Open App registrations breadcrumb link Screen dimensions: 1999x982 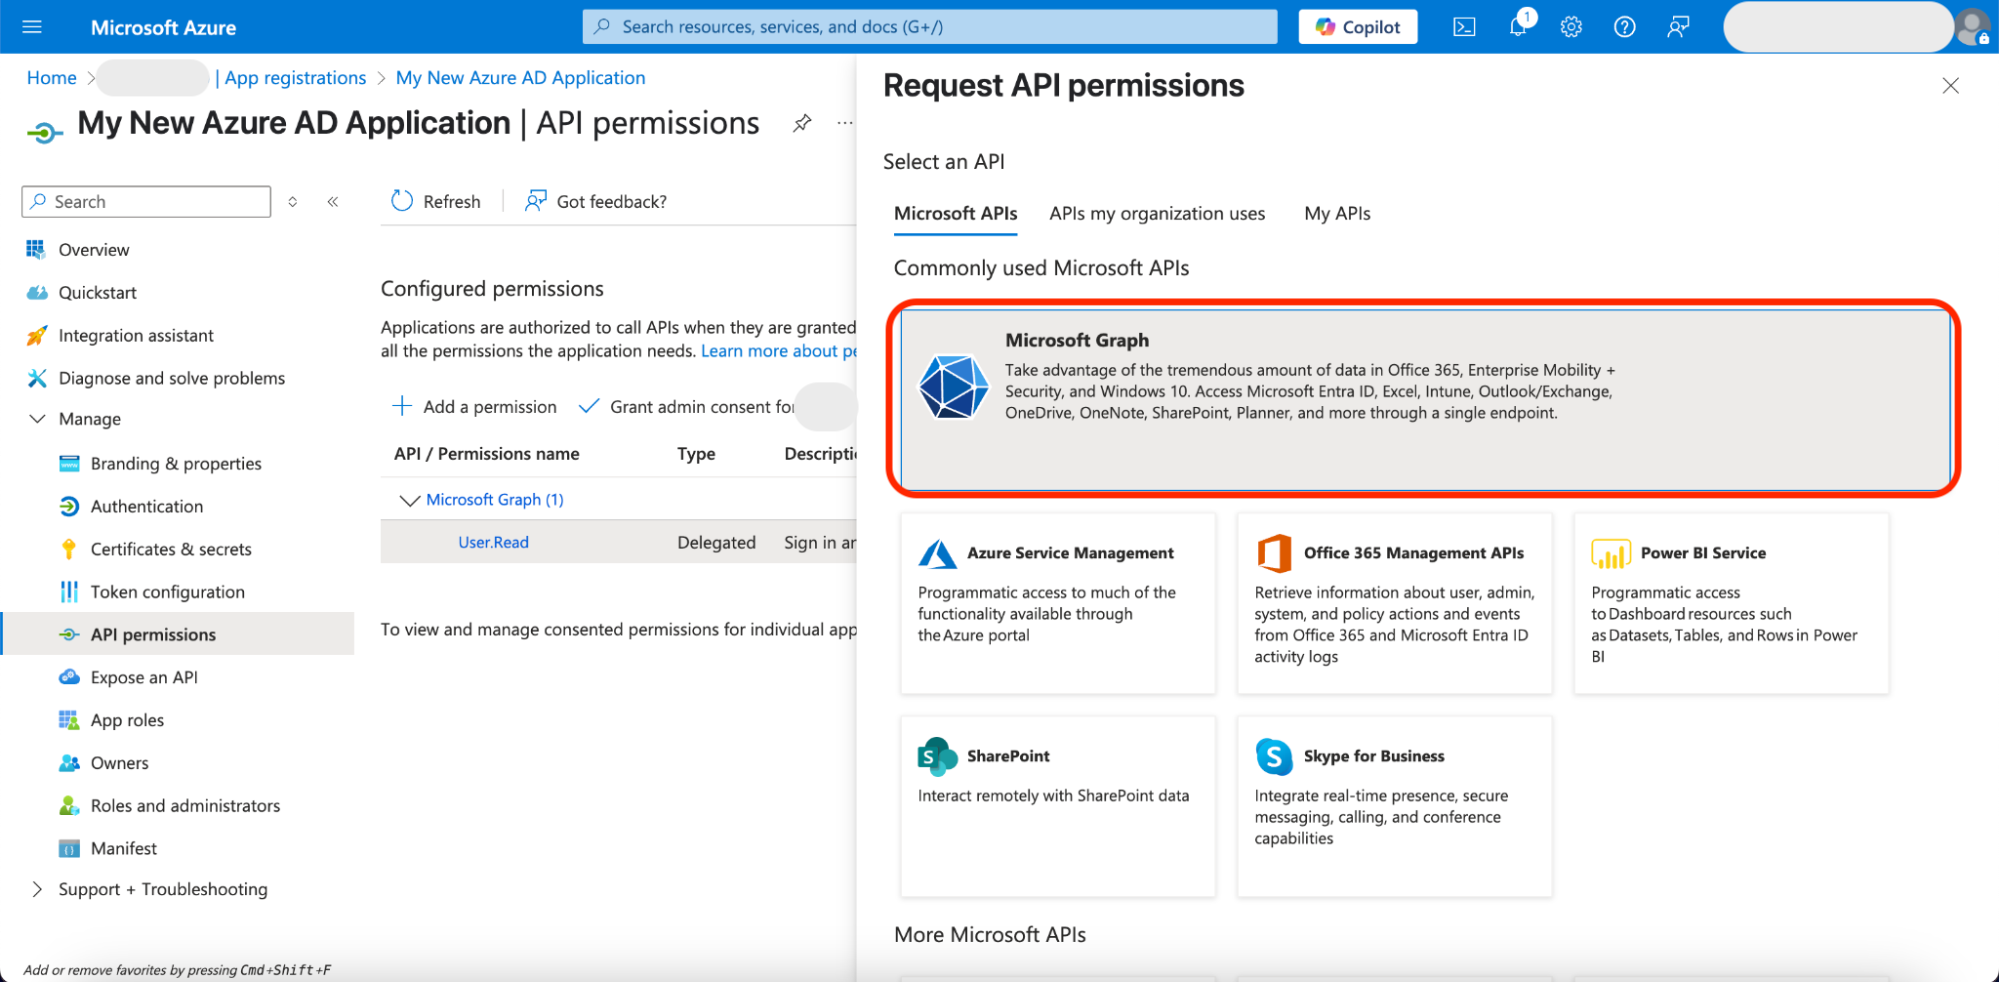pos(295,78)
